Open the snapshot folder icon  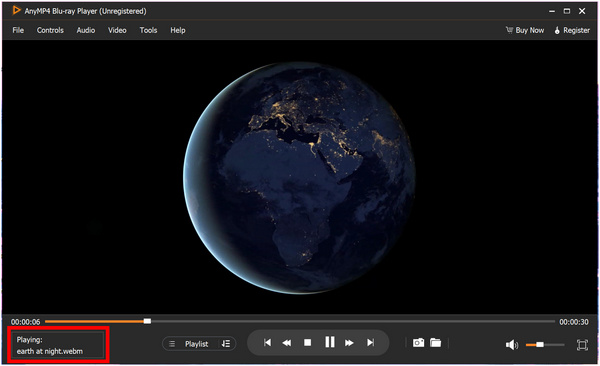click(435, 342)
